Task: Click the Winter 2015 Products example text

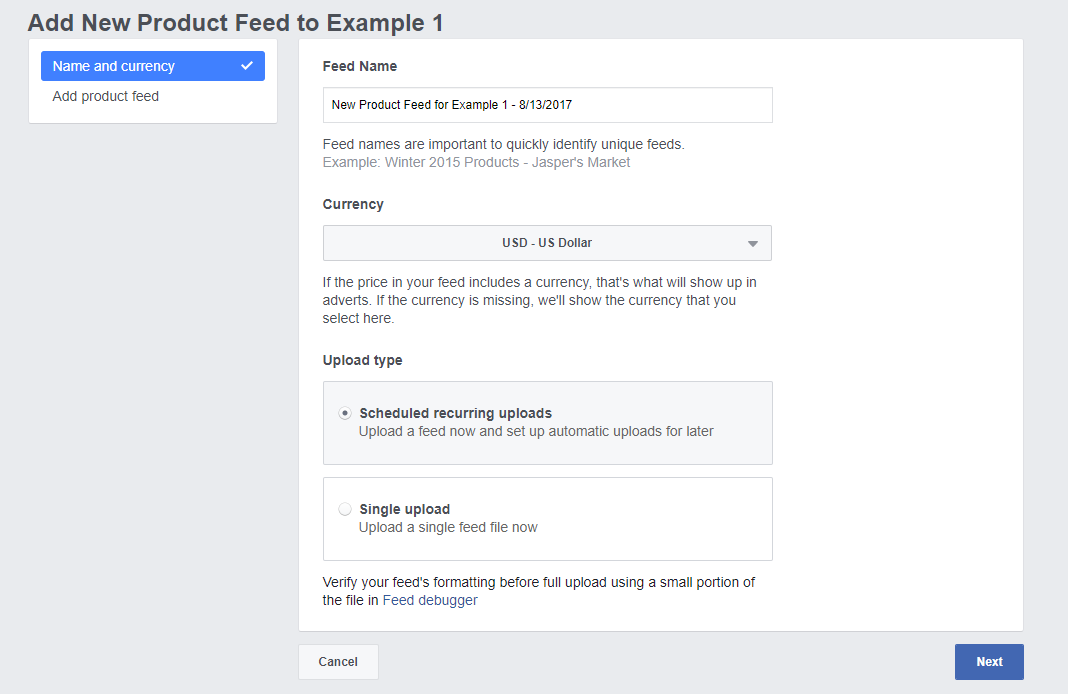Action: tap(476, 162)
